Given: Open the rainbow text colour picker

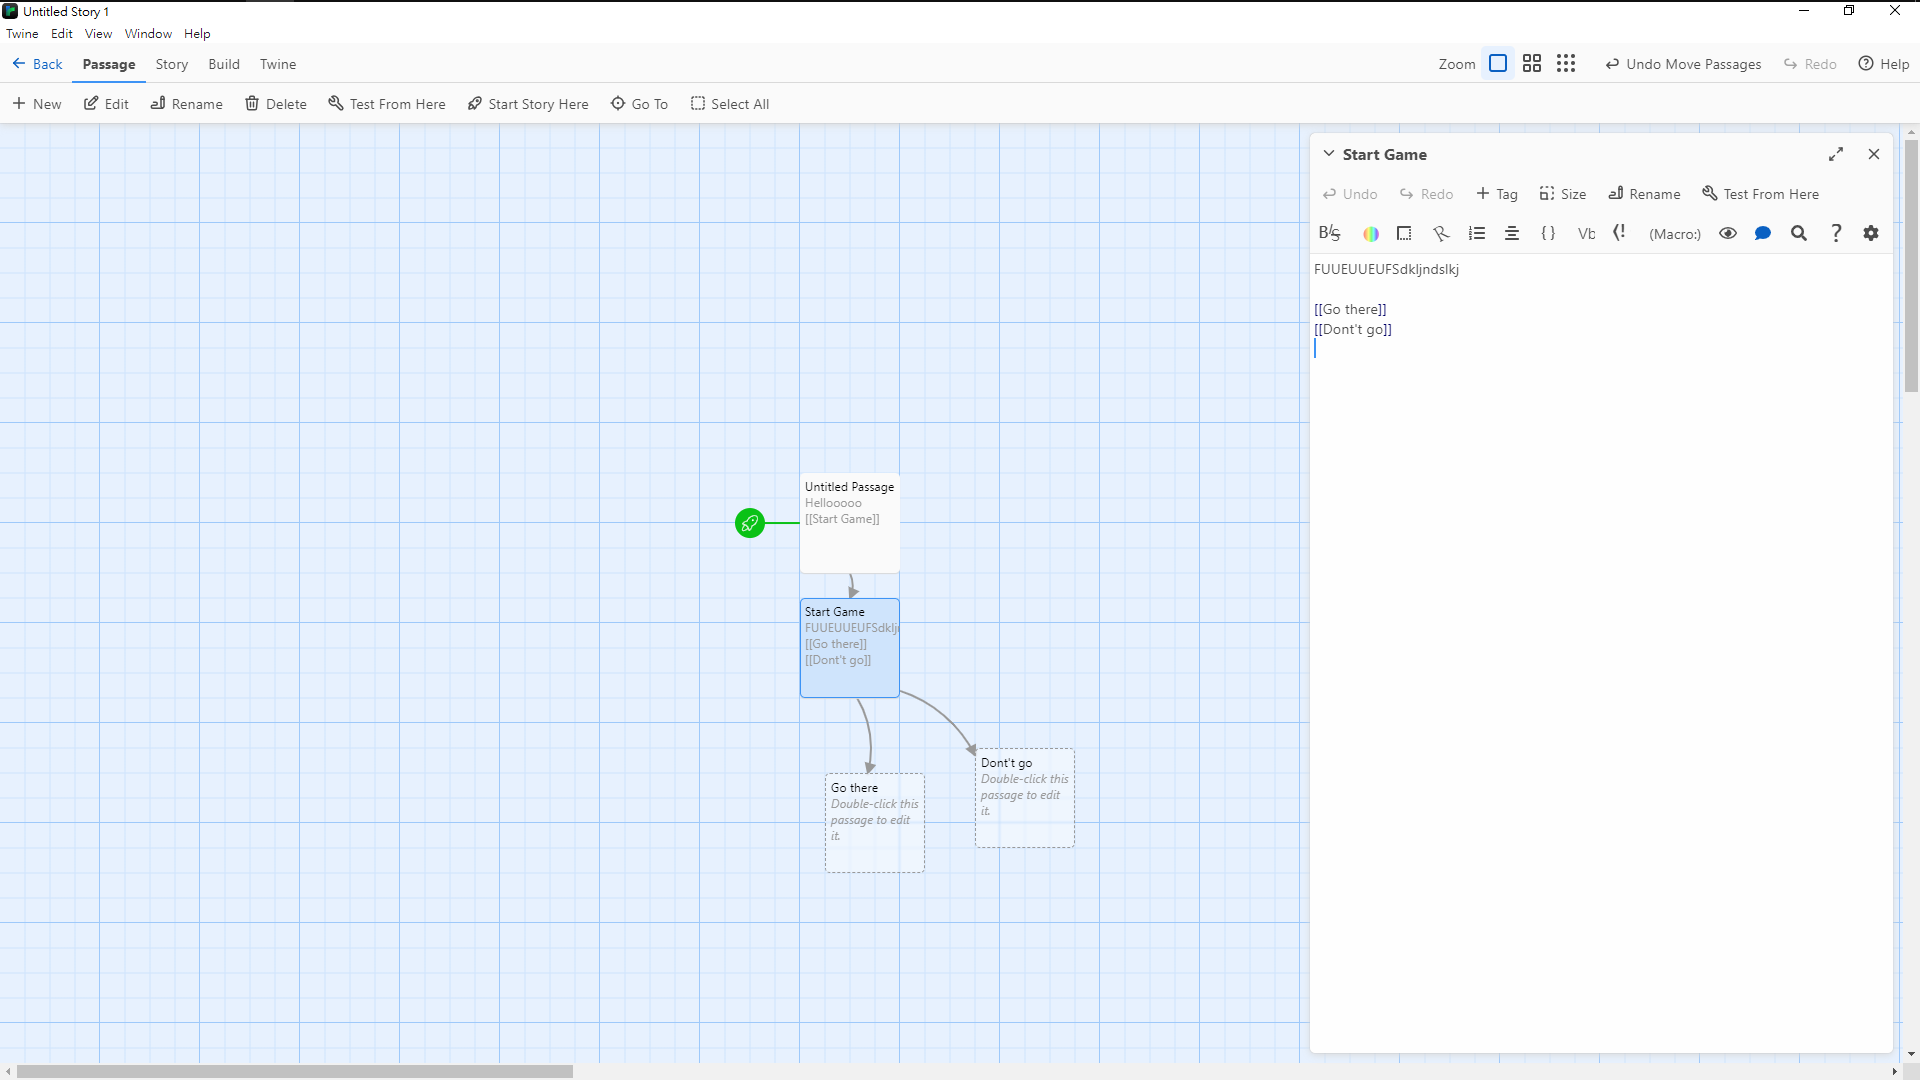Looking at the screenshot, I should 1371,233.
